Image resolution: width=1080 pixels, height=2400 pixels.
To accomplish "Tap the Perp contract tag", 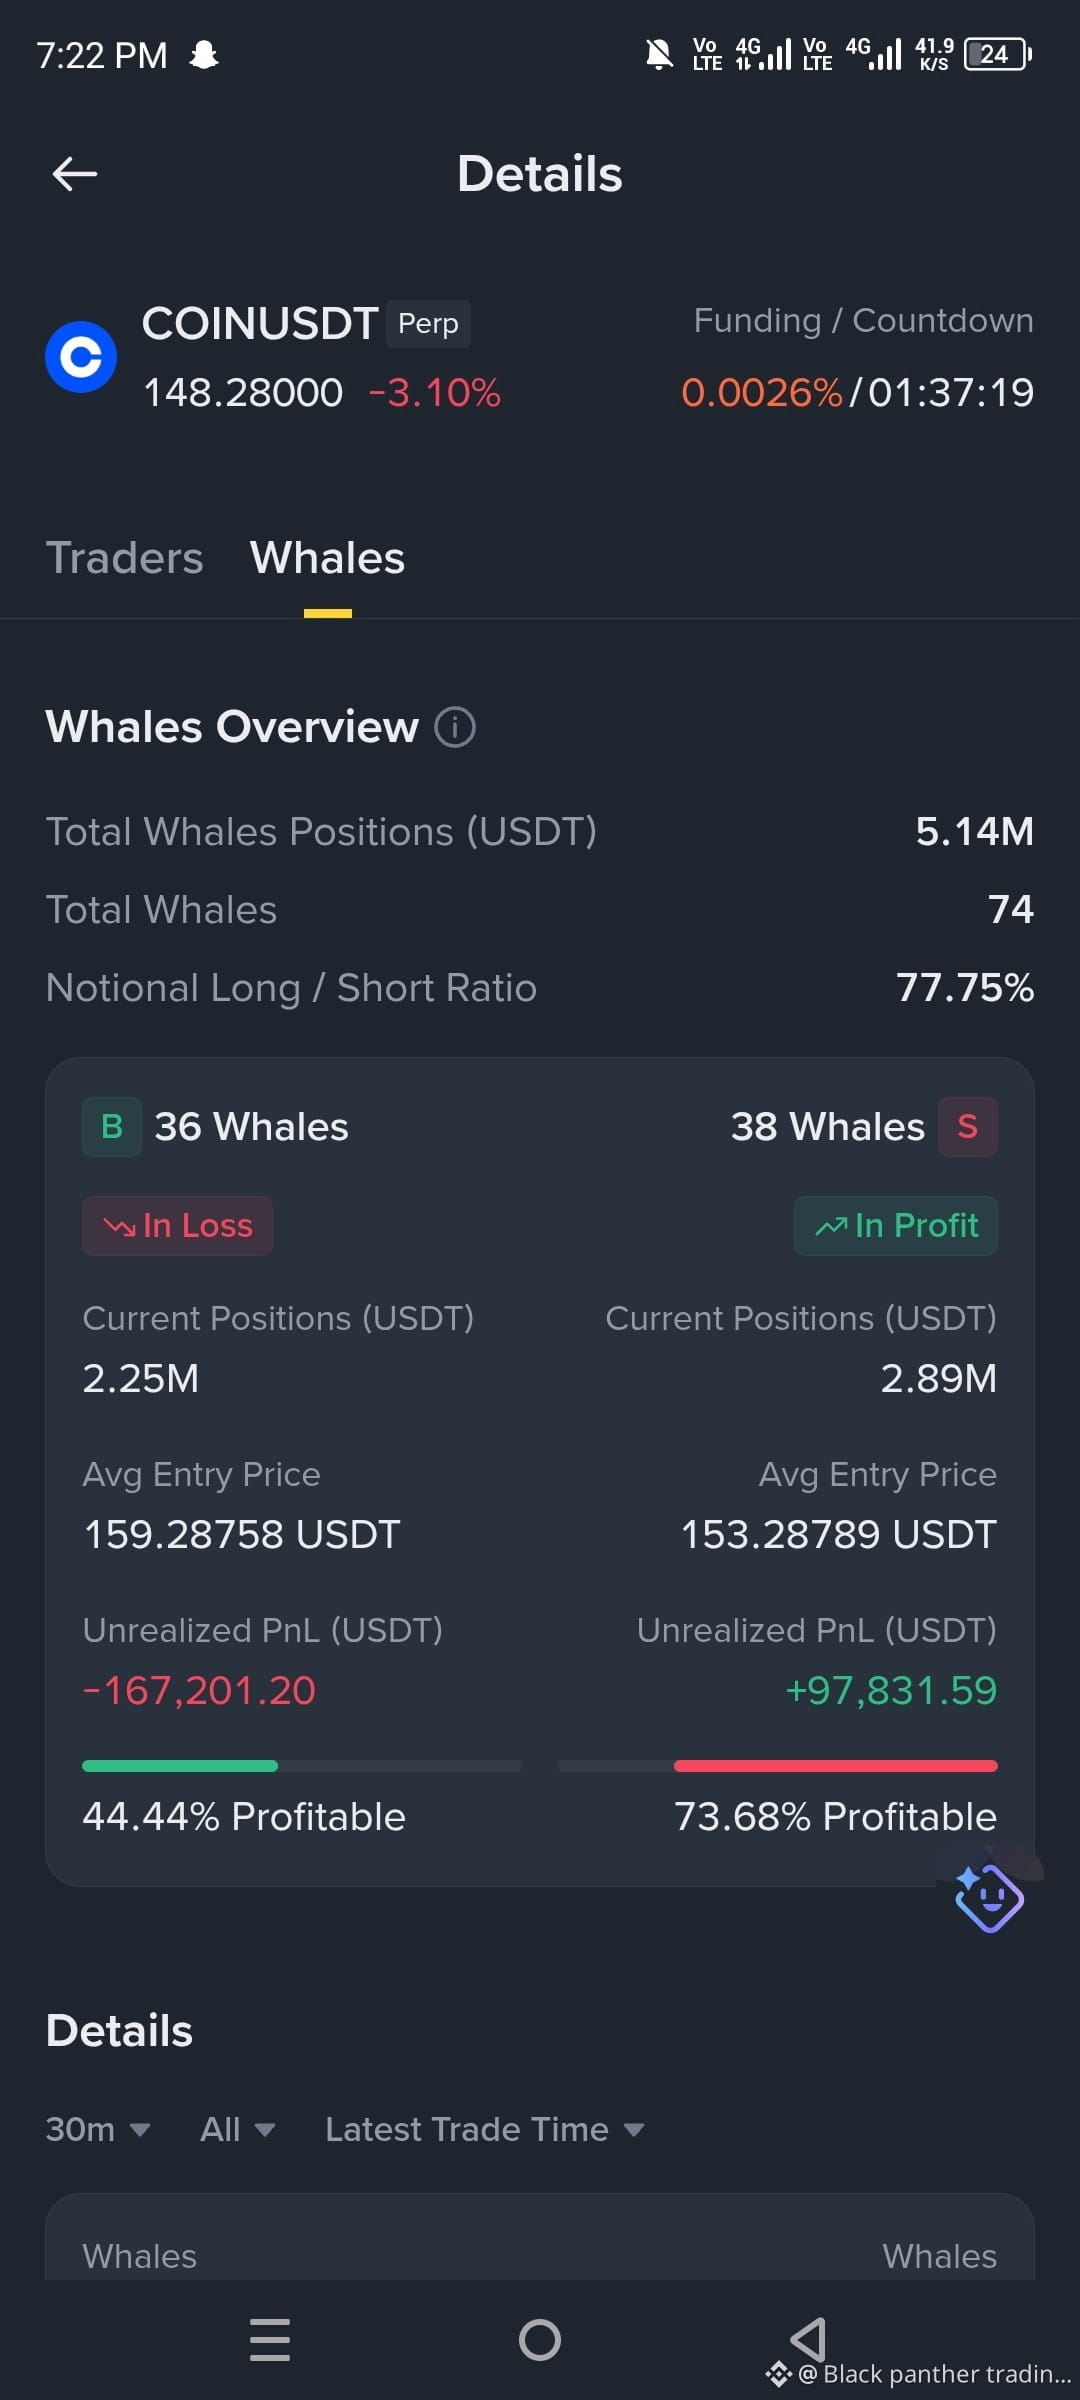I will click(428, 324).
